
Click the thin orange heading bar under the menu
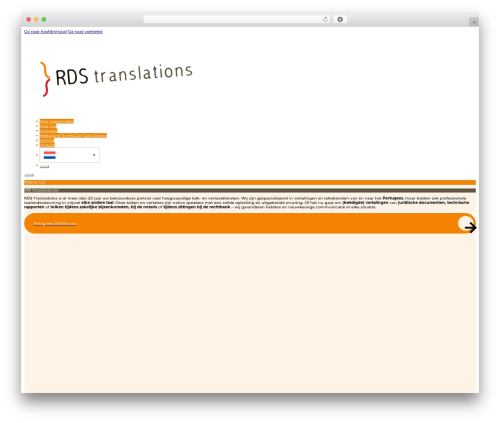(x=250, y=182)
